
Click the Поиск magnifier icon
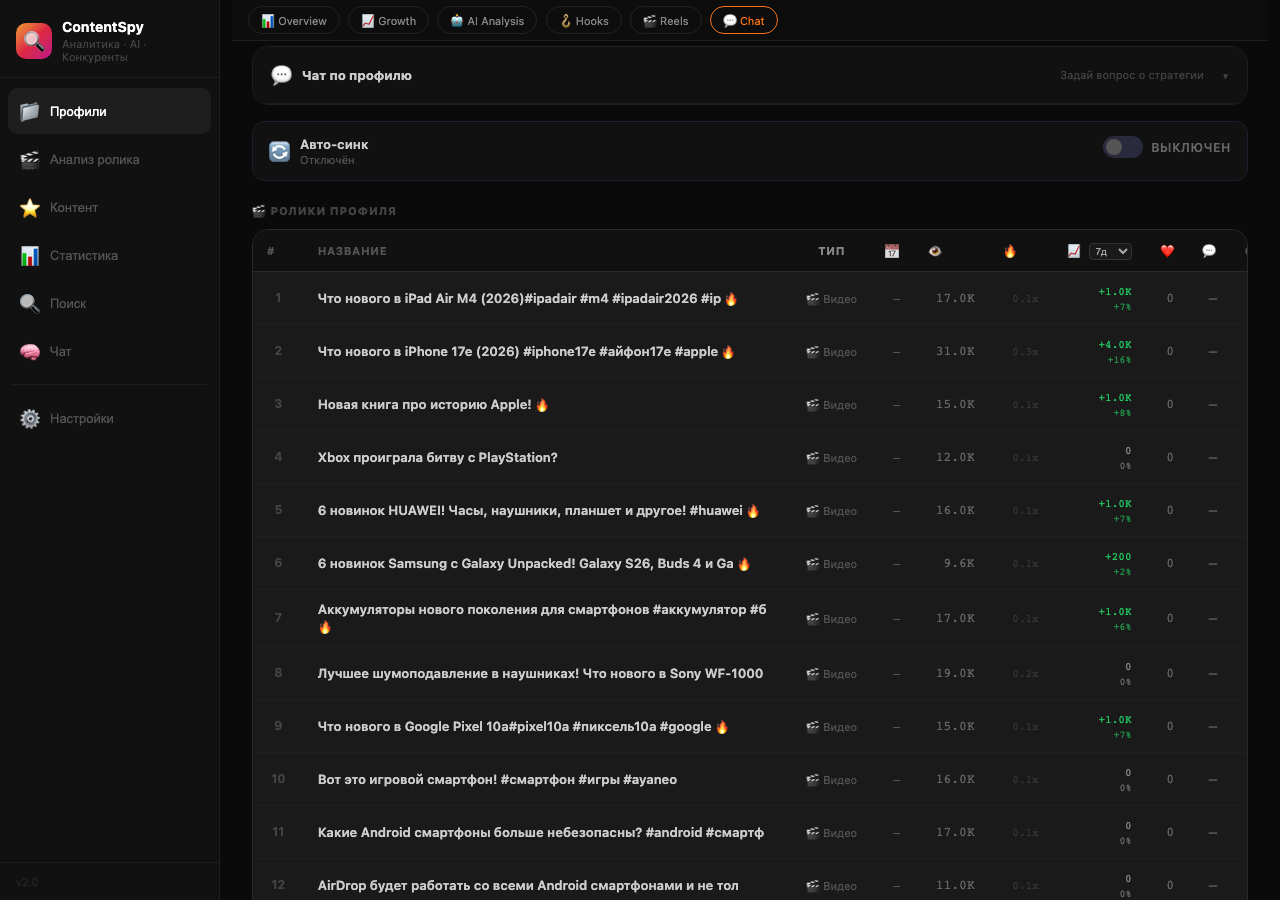(29, 303)
